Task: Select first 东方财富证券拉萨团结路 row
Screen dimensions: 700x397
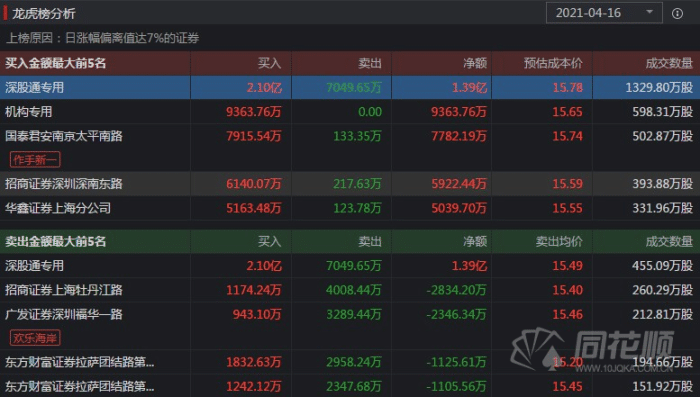Action: (350, 362)
